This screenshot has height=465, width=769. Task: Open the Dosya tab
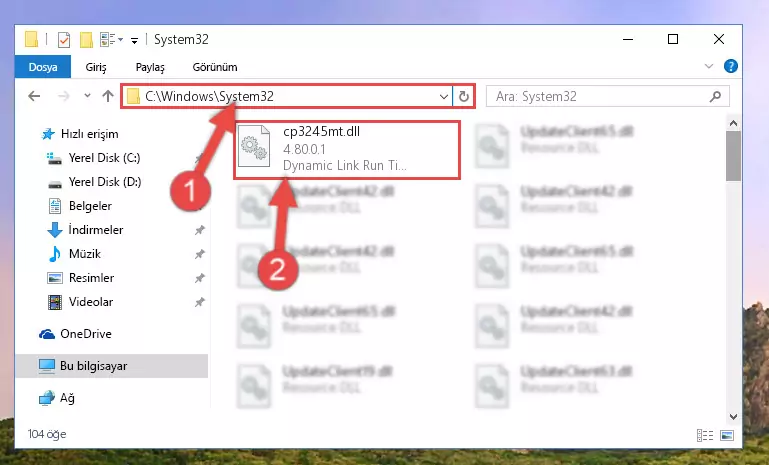[x=43, y=67]
